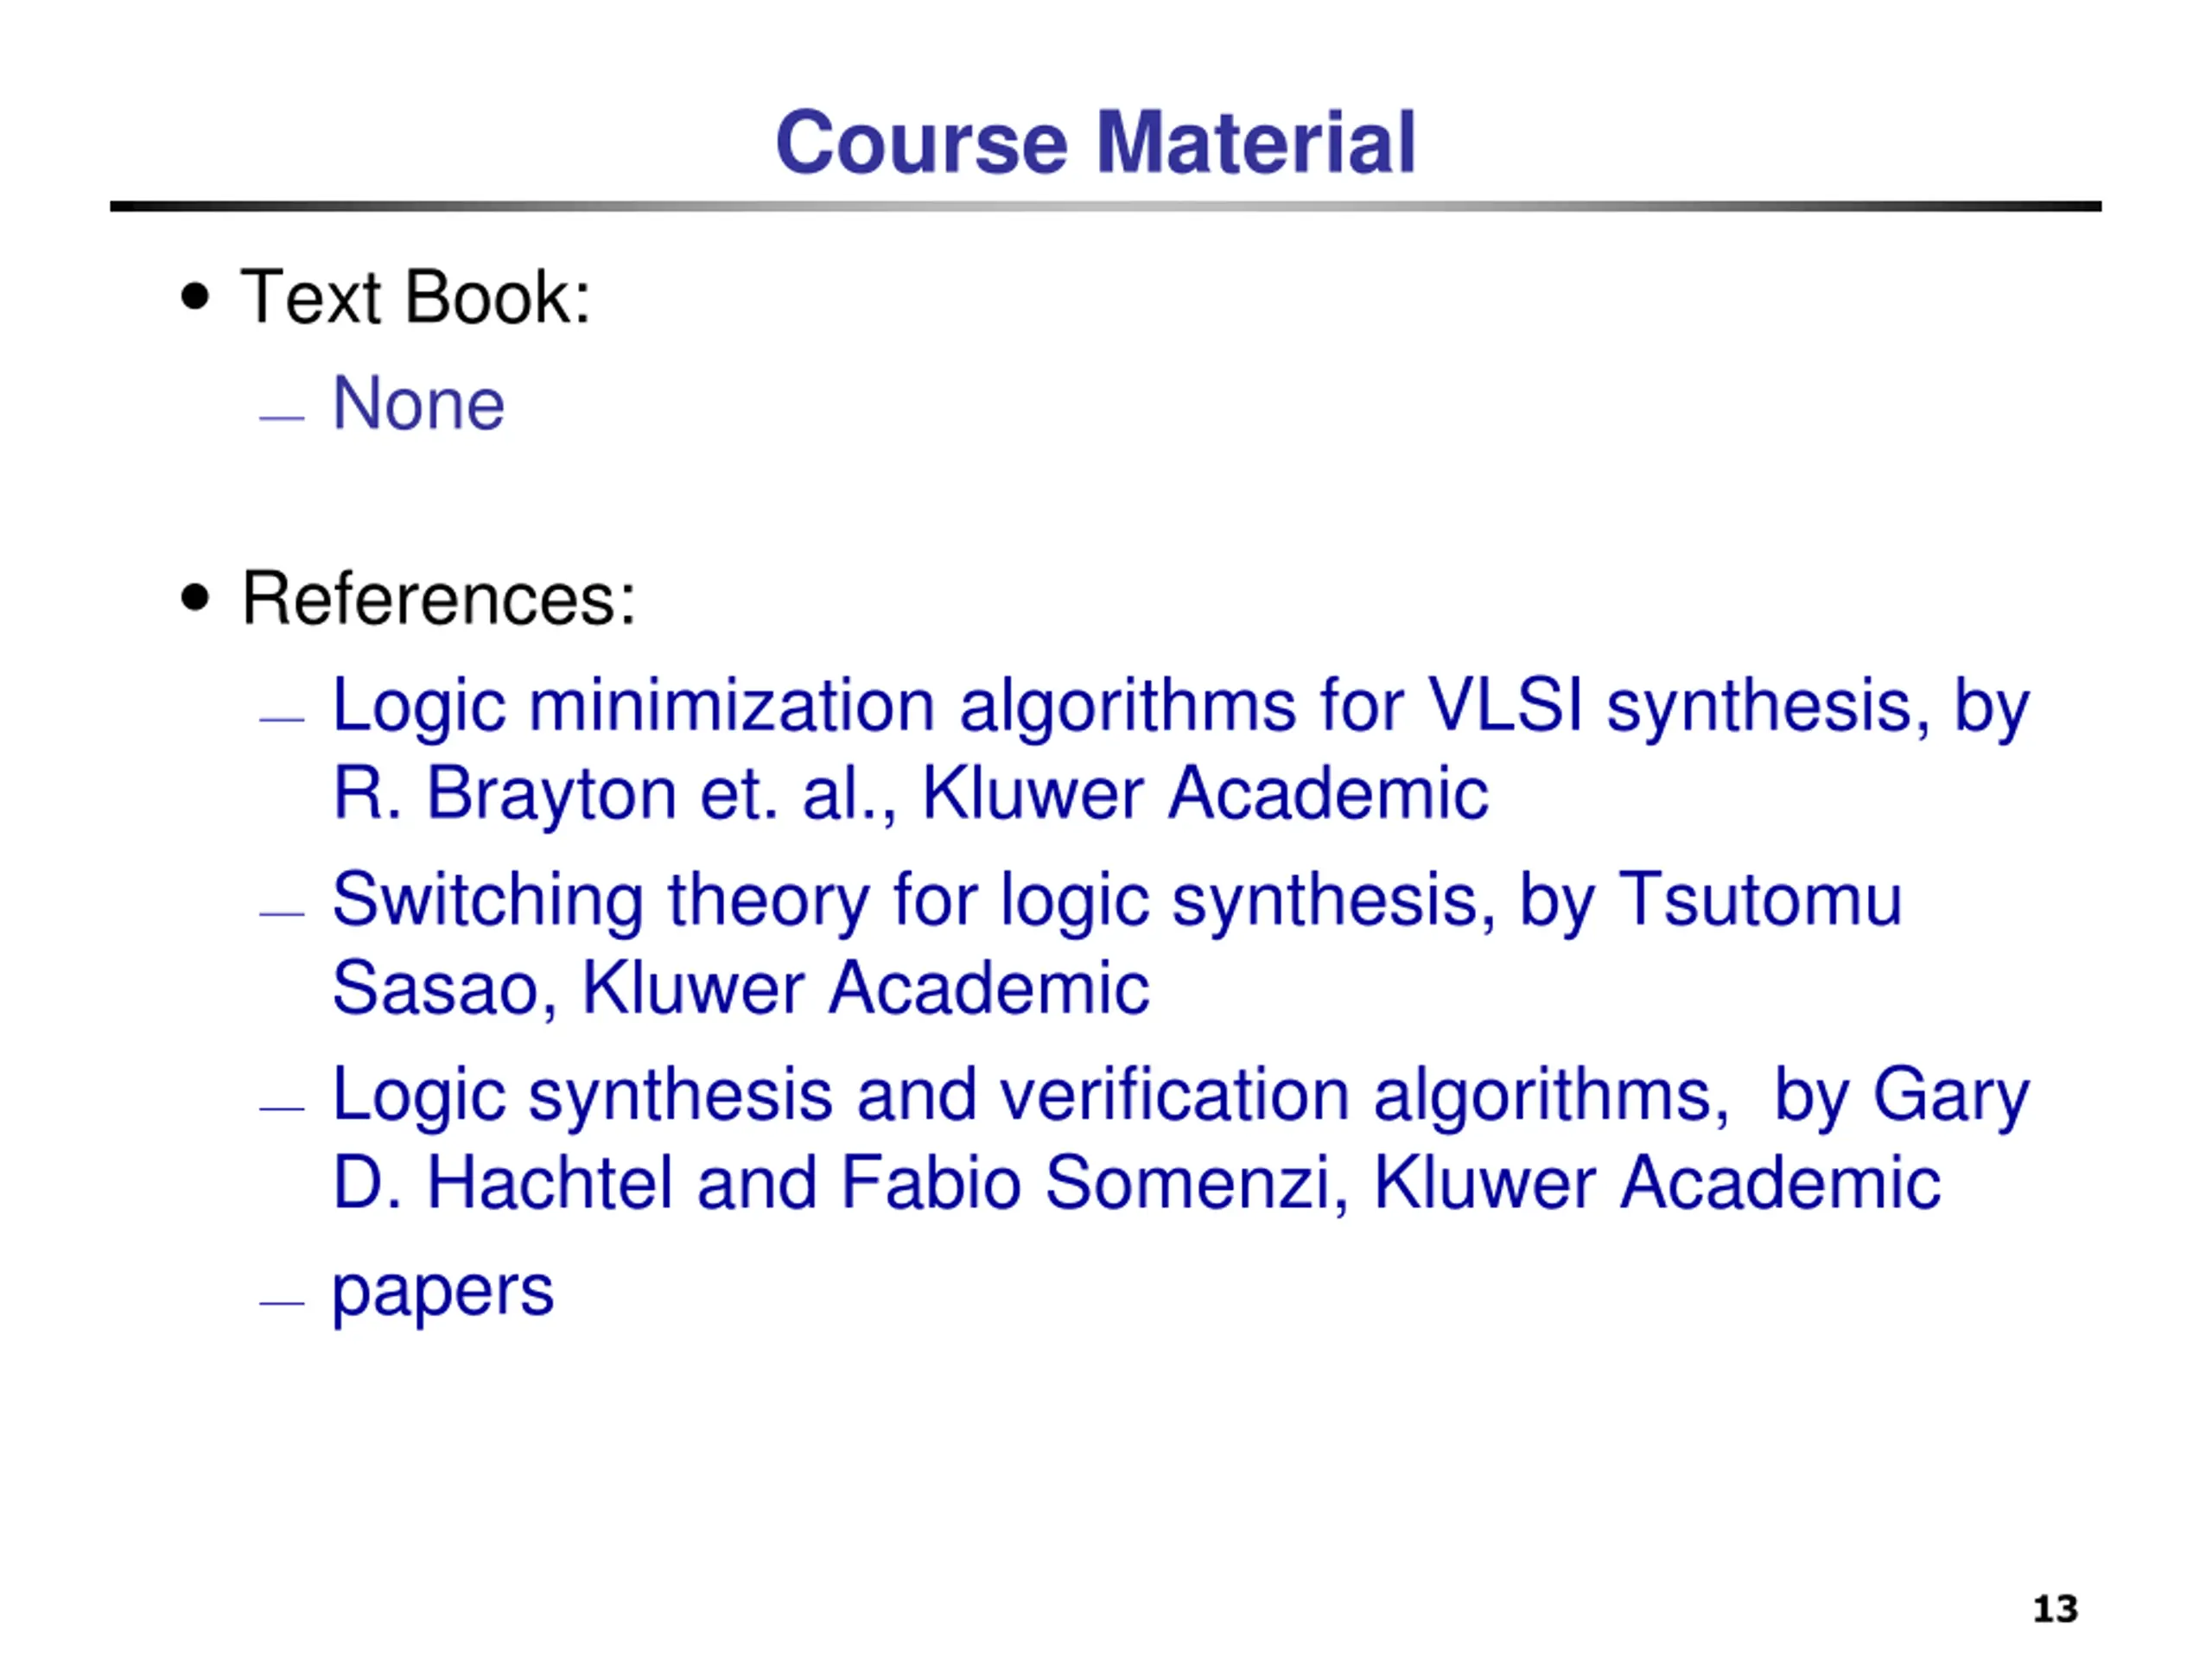Image resolution: width=2212 pixels, height=1659 pixels.
Task: Click the "Sasao, Kluwer Academic" line
Action: click(x=740, y=988)
